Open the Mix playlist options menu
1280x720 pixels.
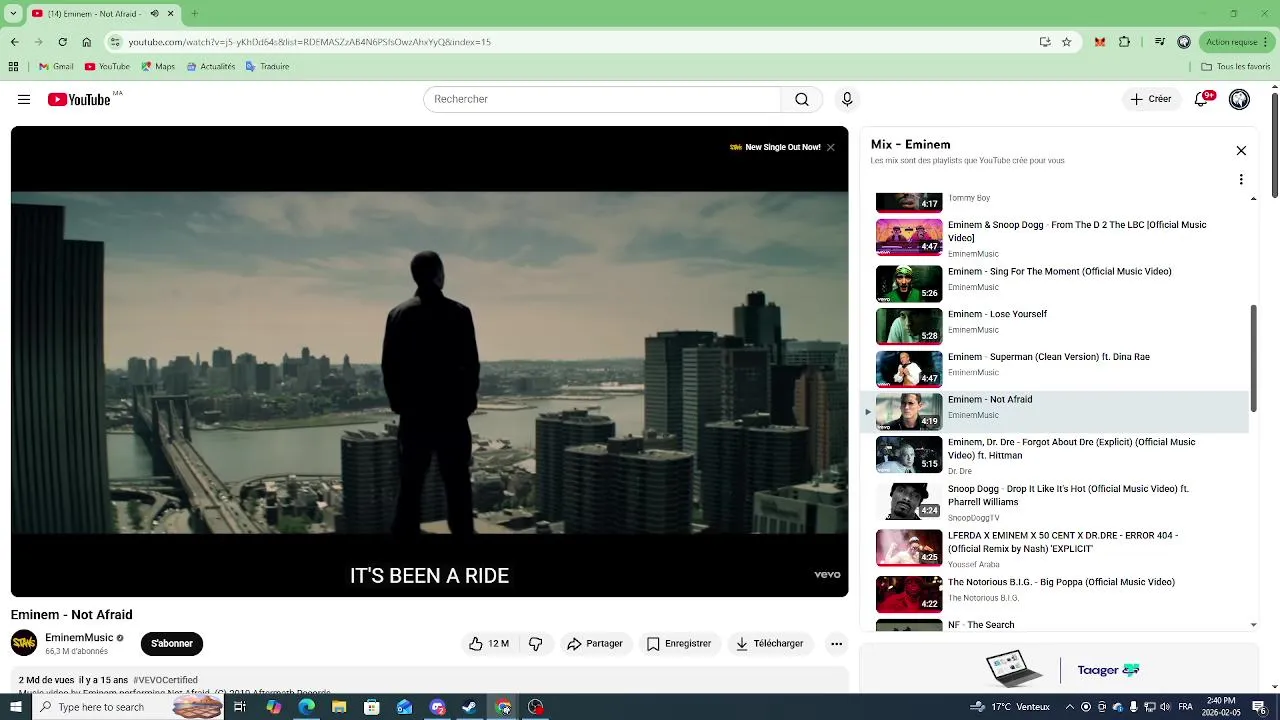click(x=1241, y=180)
